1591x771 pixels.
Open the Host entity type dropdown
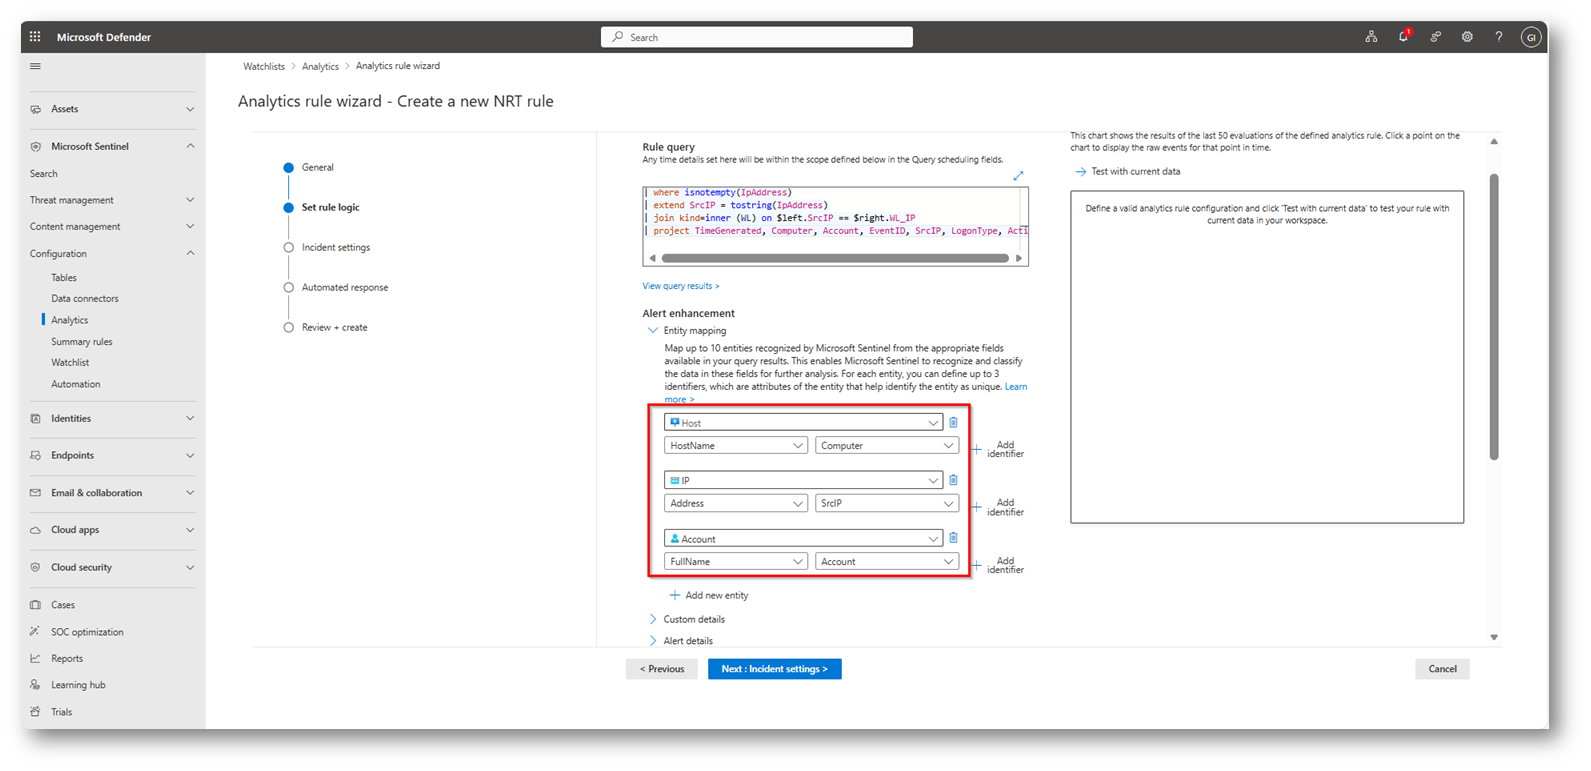click(803, 423)
